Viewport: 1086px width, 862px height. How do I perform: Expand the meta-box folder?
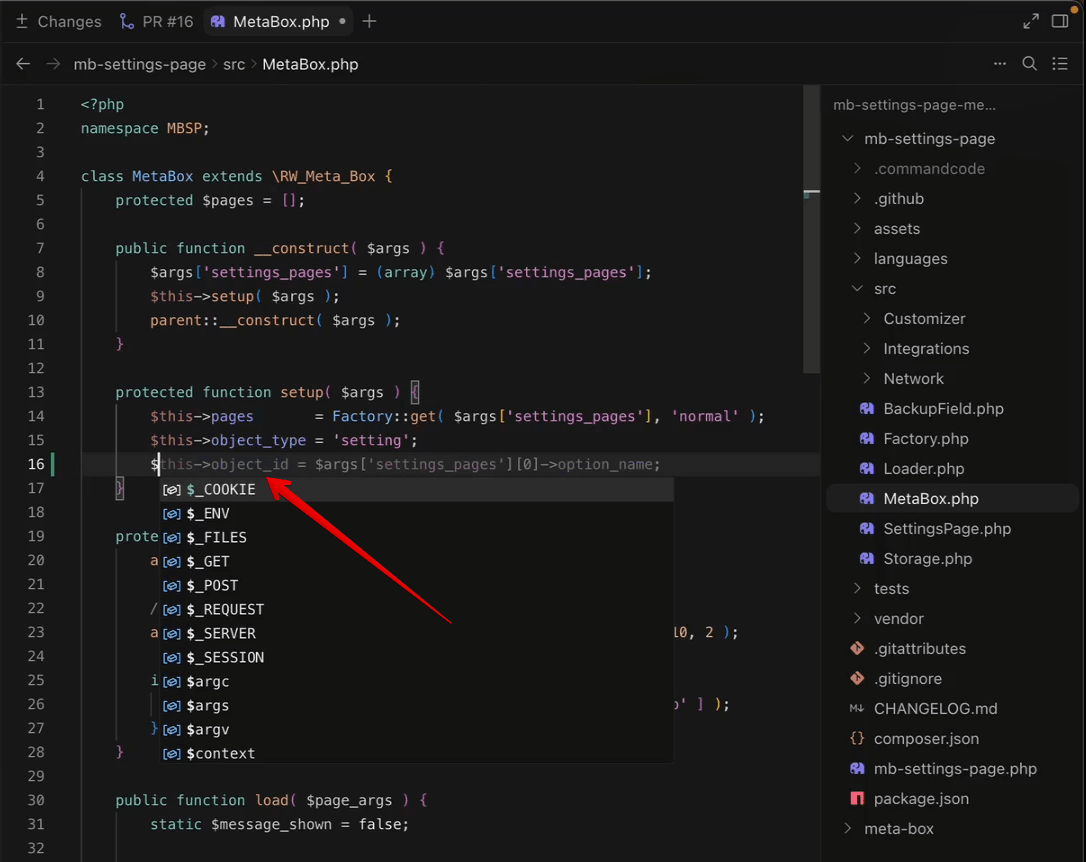(847, 829)
